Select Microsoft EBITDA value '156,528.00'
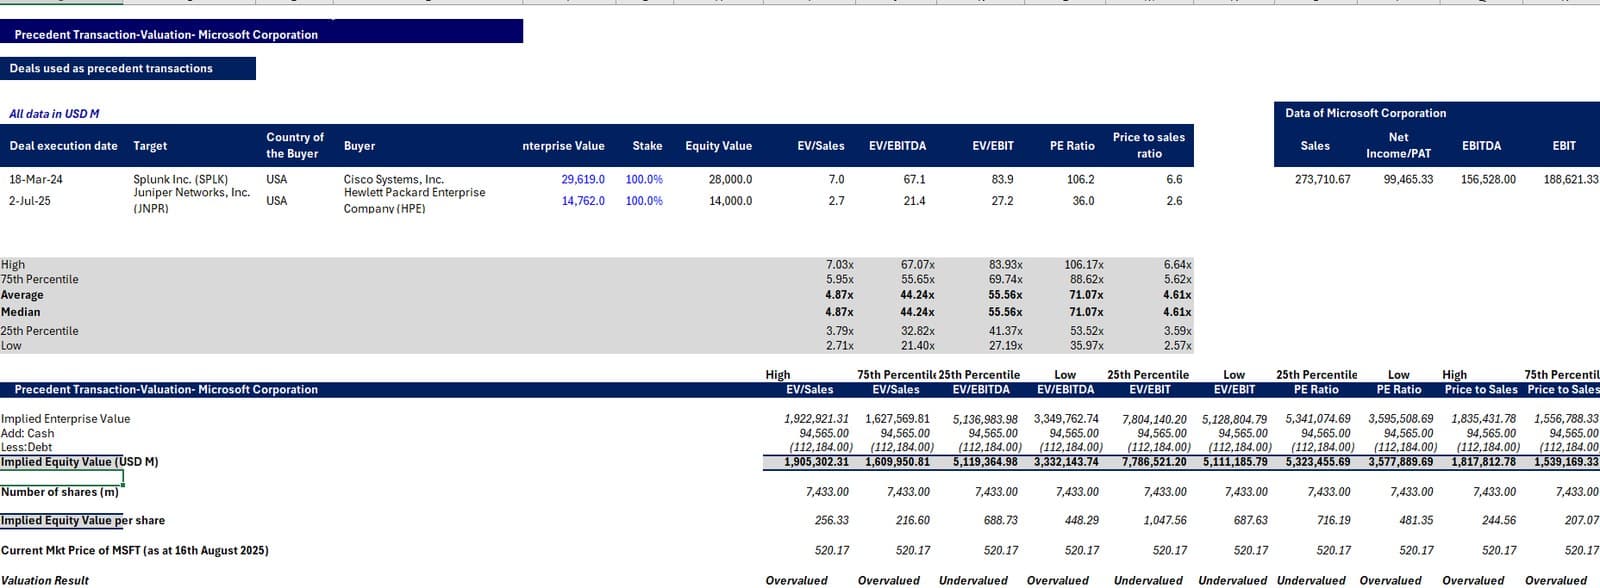This screenshot has width=1600, height=588. click(x=1488, y=180)
